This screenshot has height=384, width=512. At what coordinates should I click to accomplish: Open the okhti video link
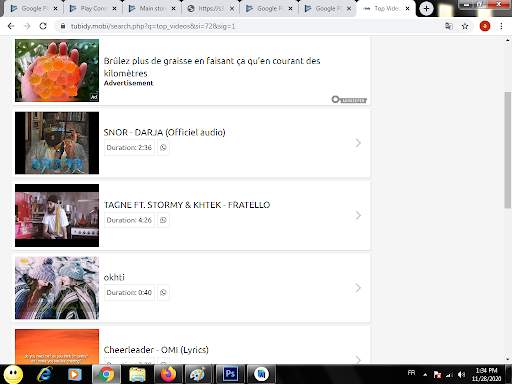coord(114,277)
